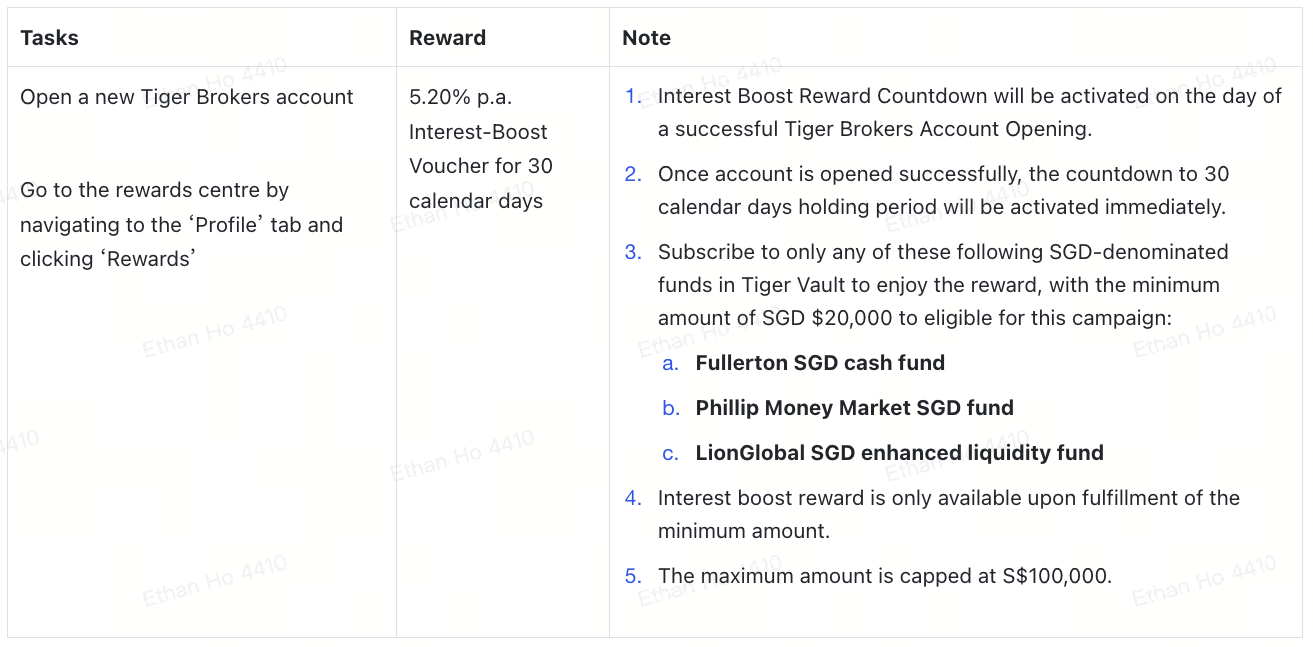Image resolution: width=1313 pixels, height=647 pixels.
Task: Click list number 5 marker in Note
Action: (633, 576)
